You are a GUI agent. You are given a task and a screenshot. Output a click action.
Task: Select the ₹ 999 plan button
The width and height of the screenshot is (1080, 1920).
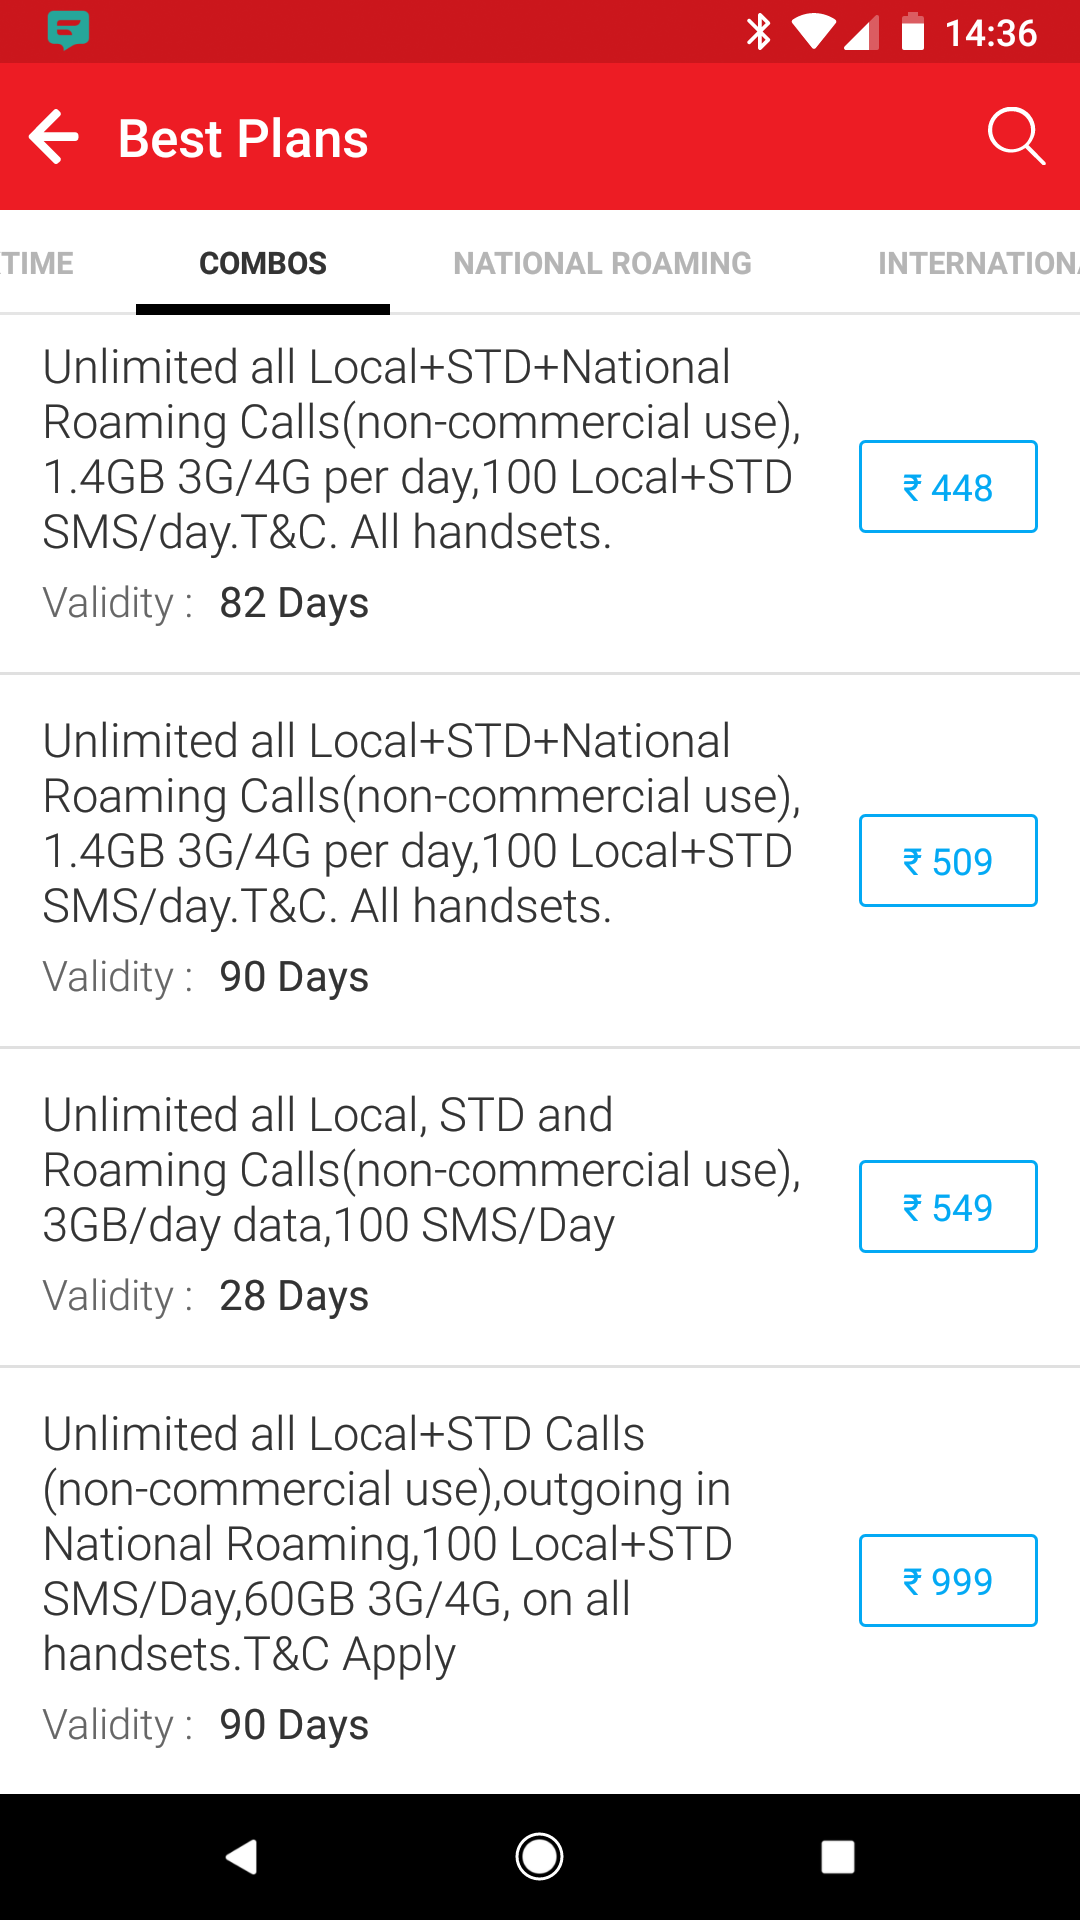click(x=948, y=1581)
